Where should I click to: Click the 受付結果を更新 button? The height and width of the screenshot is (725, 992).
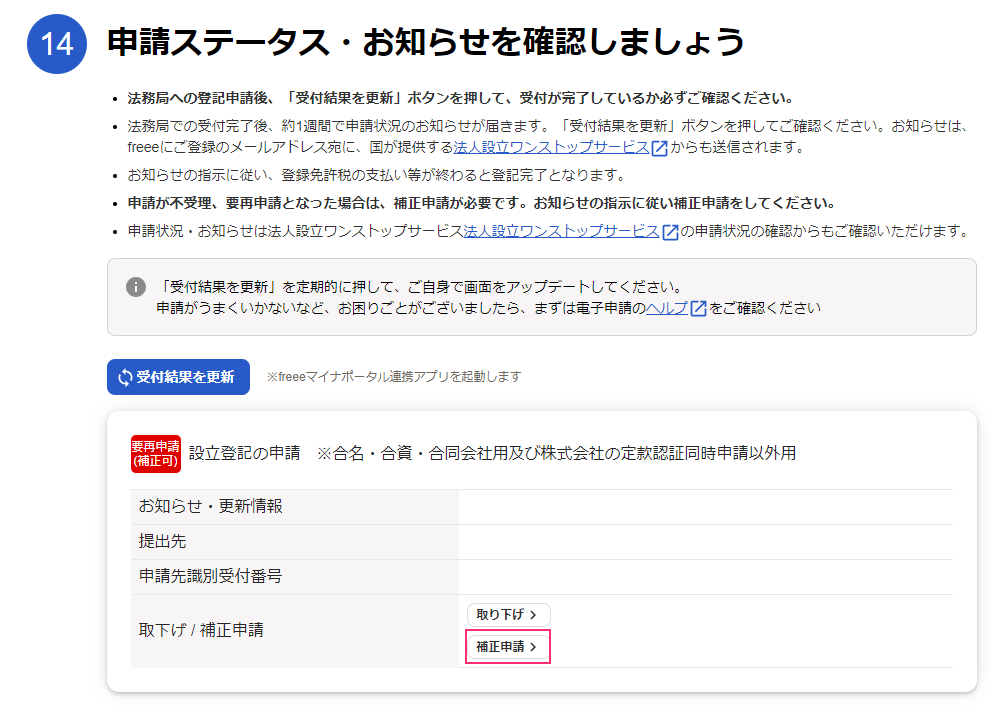click(178, 377)
